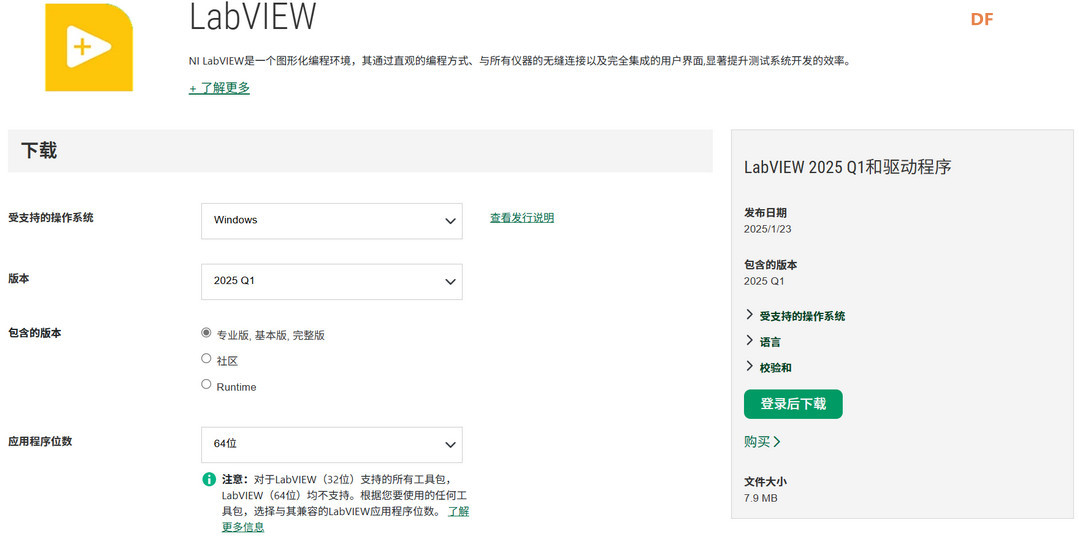Click the orange DF watermark logo
Screen dimensions: 1079x538
[x=981, y=19]
